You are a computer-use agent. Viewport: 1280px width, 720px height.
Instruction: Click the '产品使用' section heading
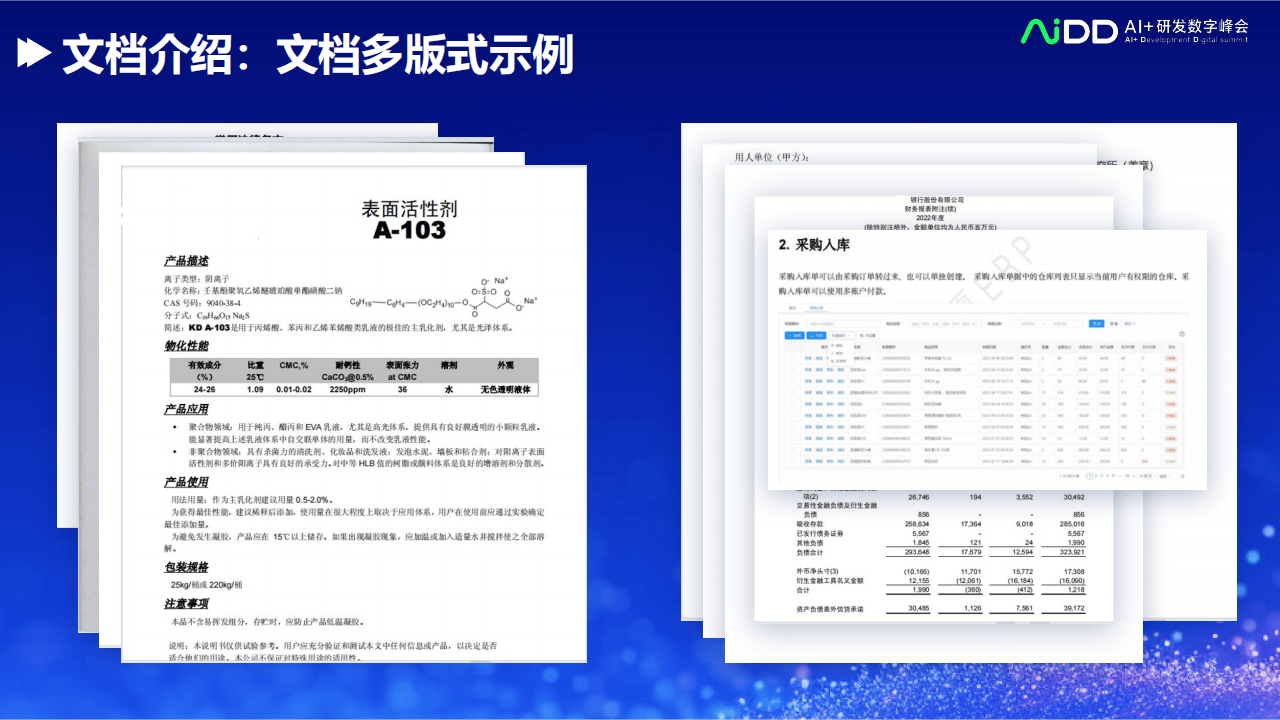point(186,482)
